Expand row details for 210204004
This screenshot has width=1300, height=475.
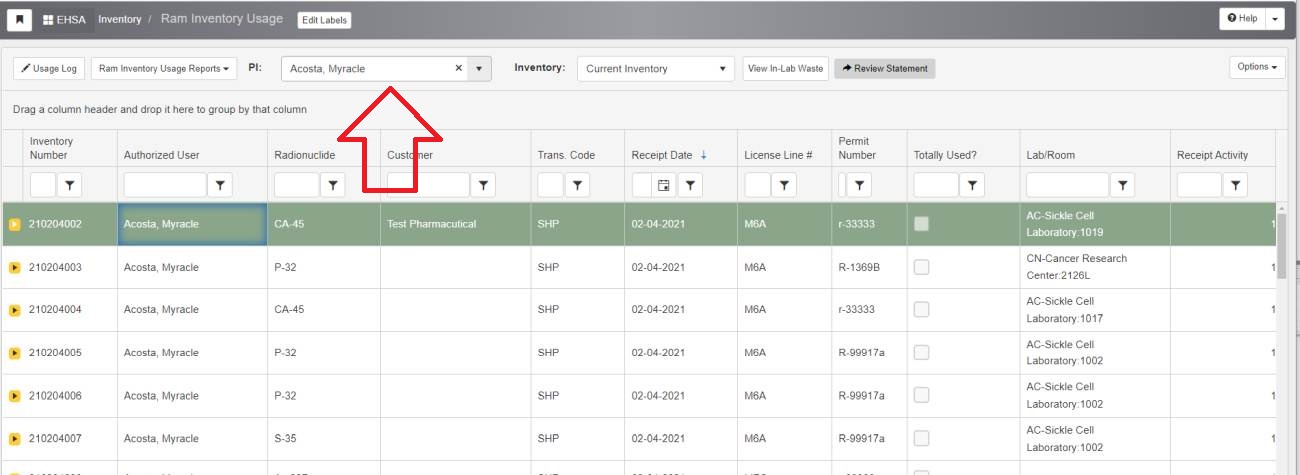click(x=15, y=310)
